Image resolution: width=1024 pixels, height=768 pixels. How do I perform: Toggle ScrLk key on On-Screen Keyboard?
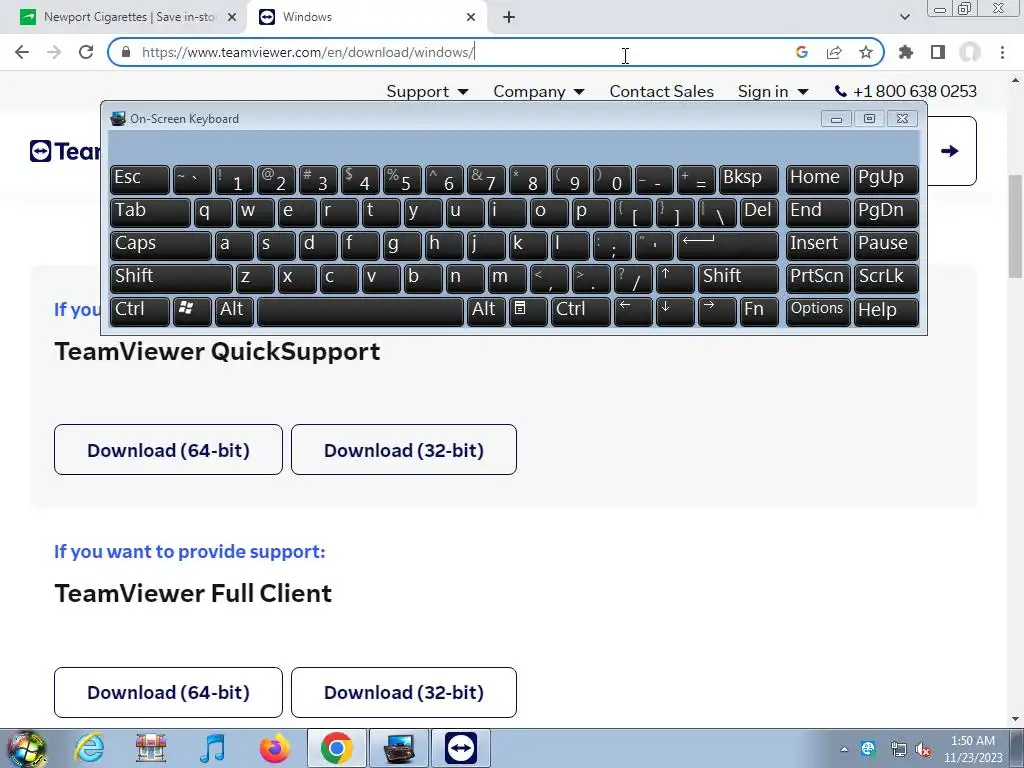886,278
